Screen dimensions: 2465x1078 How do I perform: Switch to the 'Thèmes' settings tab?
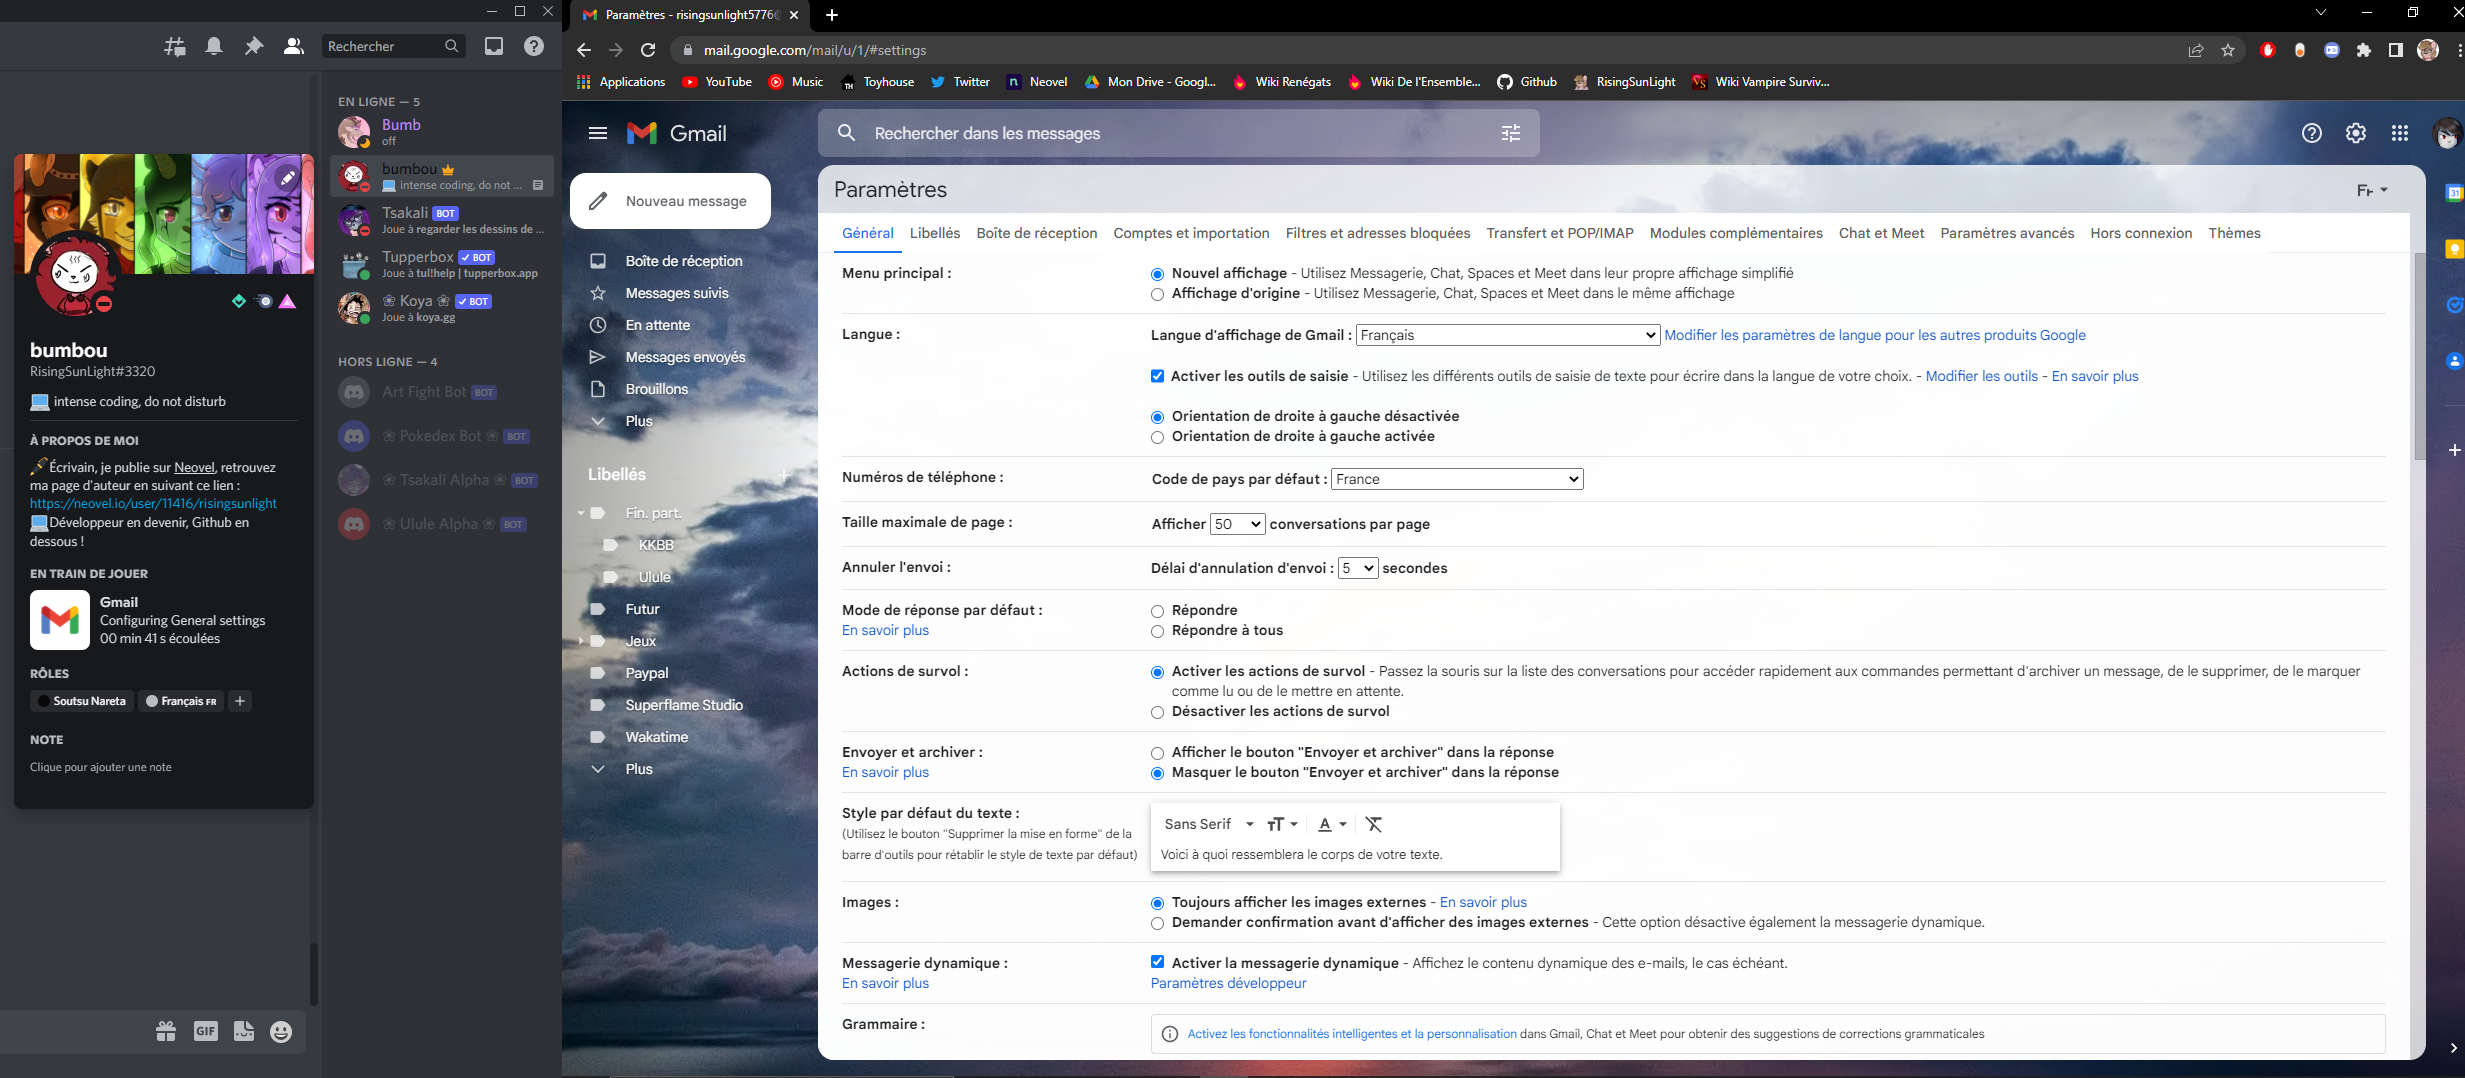click(2236, 233)
